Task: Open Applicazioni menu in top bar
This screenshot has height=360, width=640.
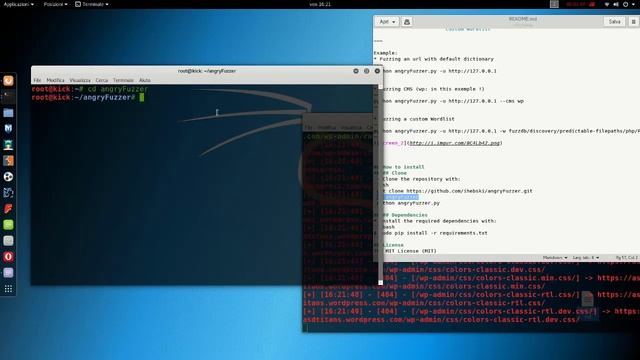Action: [x=18, y=4]
